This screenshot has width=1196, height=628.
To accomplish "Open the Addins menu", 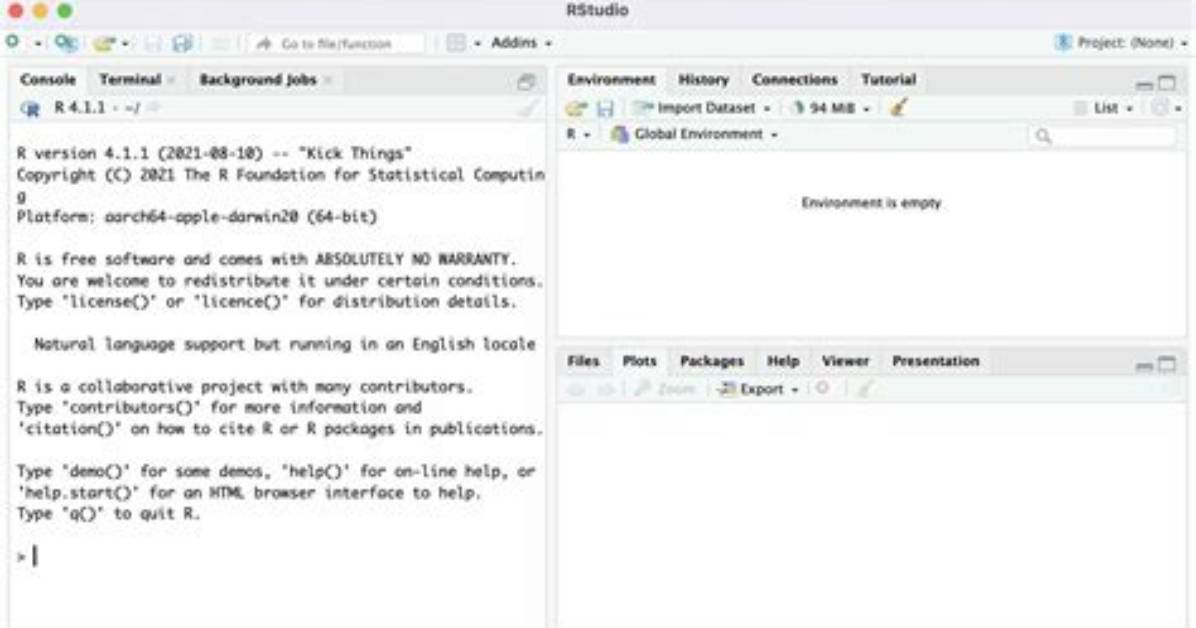I will (x=521, y=43).
